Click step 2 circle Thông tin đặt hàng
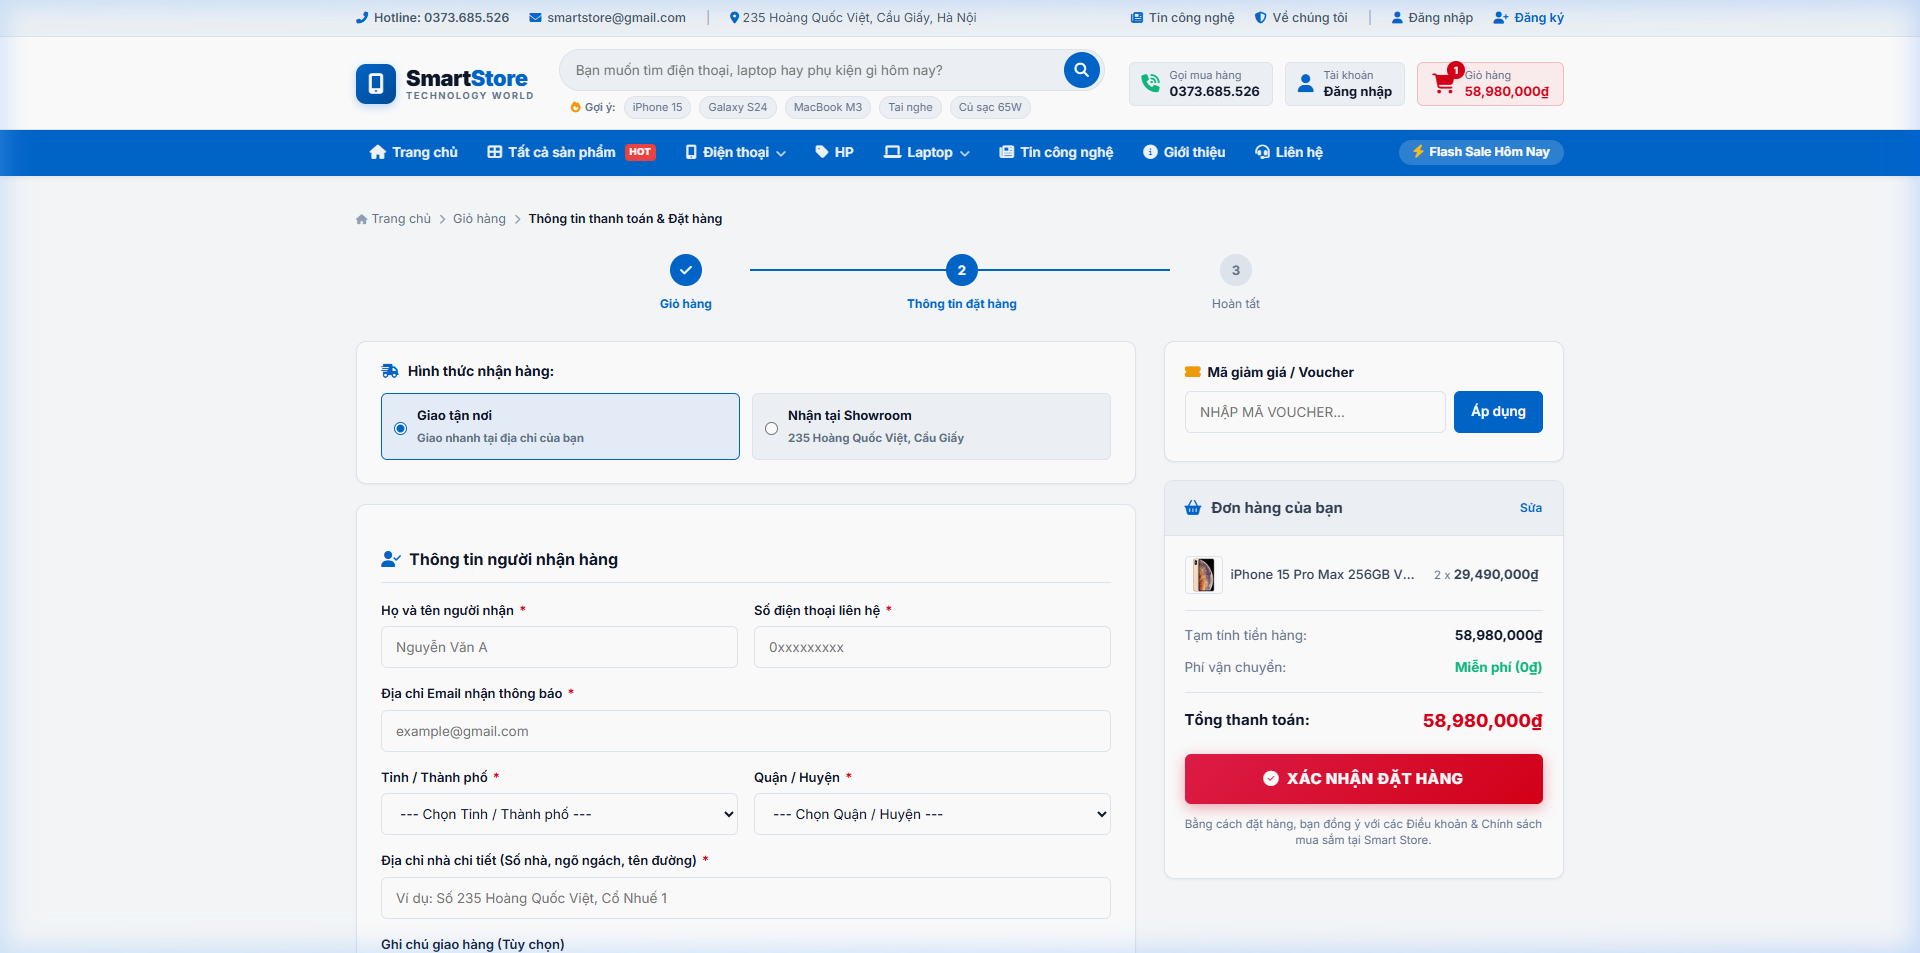 point(962,270)
